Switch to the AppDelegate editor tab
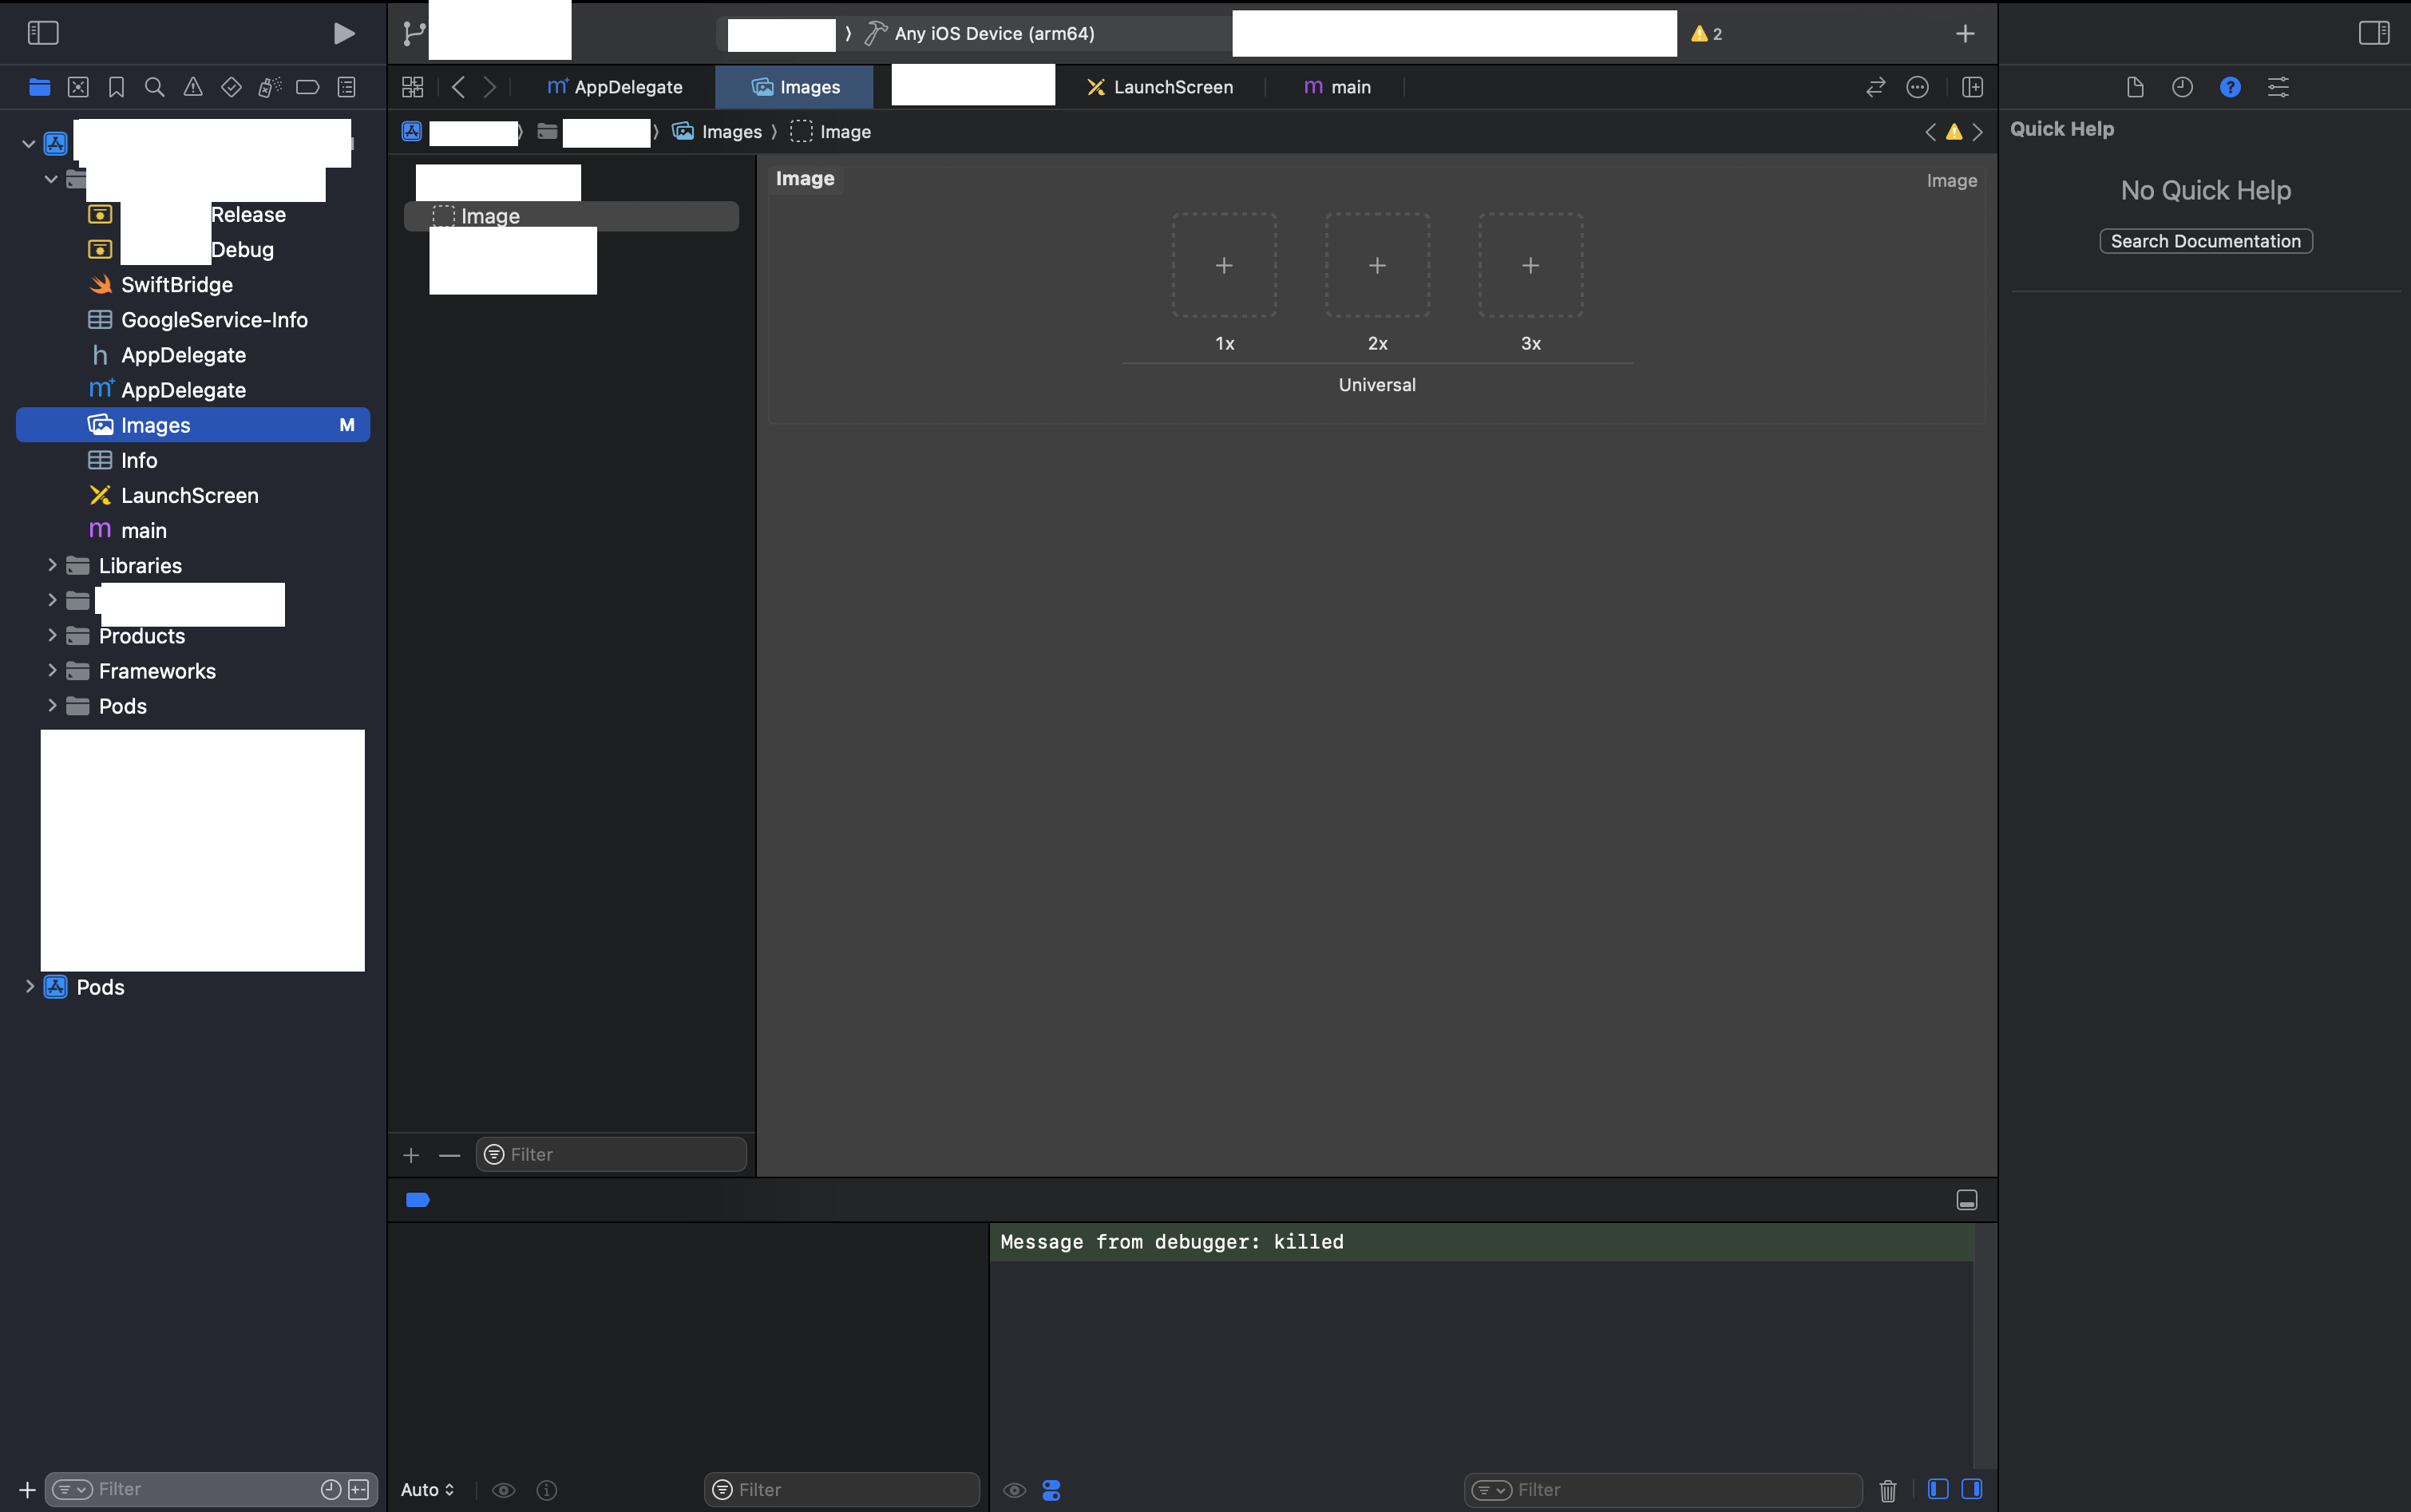Viewport: 2411px width, 1512px height. pos(615,87)
